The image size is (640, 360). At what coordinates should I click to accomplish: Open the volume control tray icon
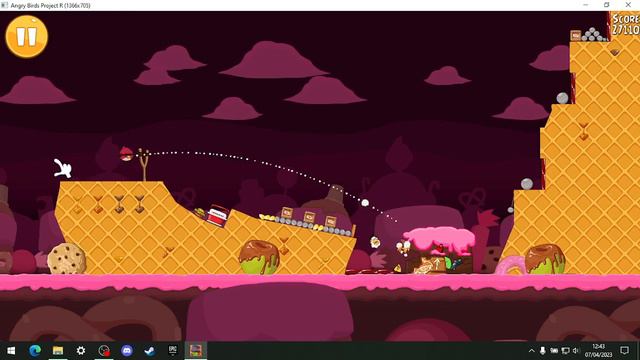576,351
